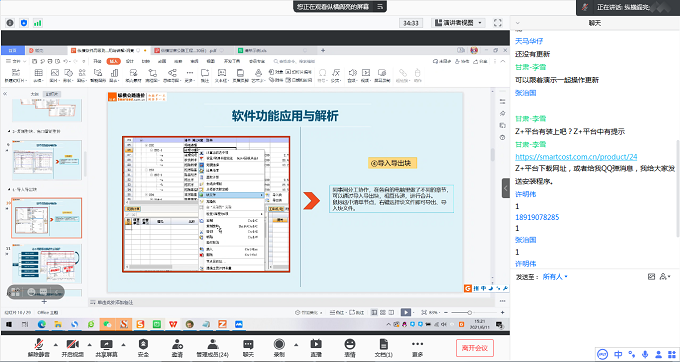Expand share screen options arrow
680x362 pixels.
(x=123, y=345)
